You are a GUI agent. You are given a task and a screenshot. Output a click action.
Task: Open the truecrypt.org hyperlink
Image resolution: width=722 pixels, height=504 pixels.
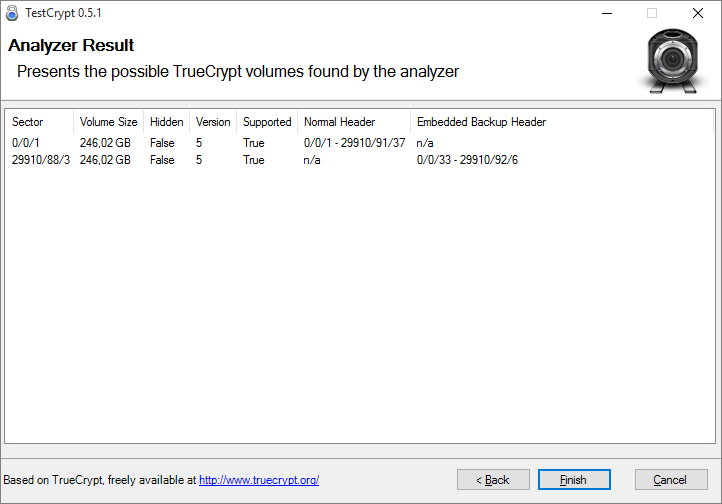(x=259, y=480)
